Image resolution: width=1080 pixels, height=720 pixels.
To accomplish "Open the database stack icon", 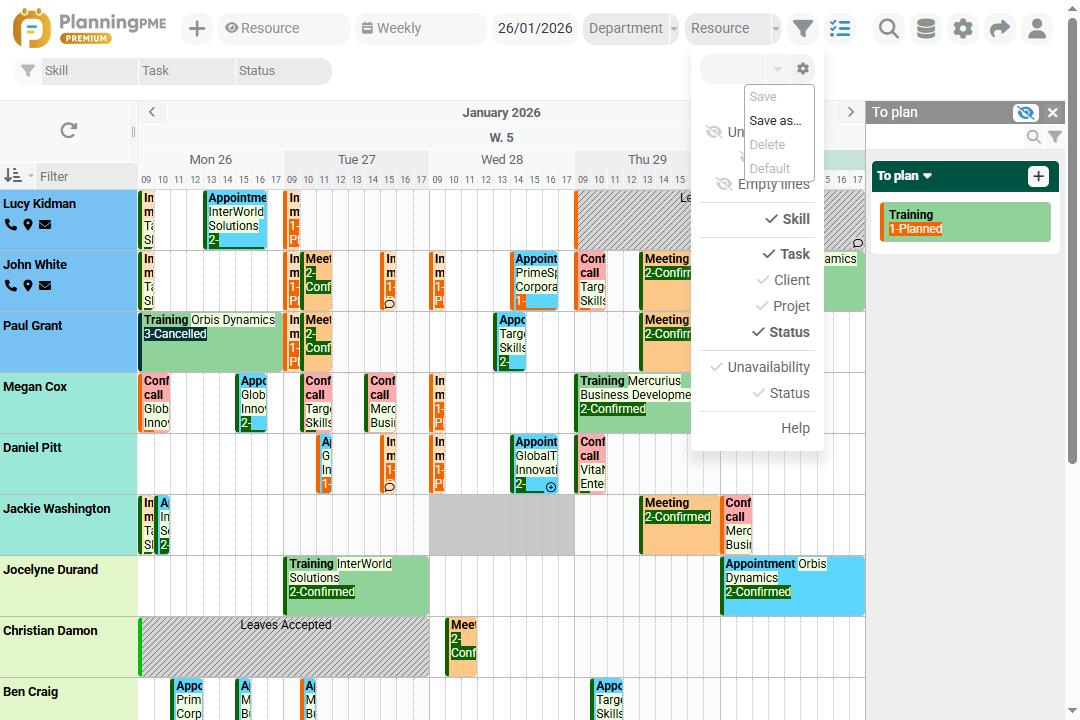I will click(x=926, y=28).
